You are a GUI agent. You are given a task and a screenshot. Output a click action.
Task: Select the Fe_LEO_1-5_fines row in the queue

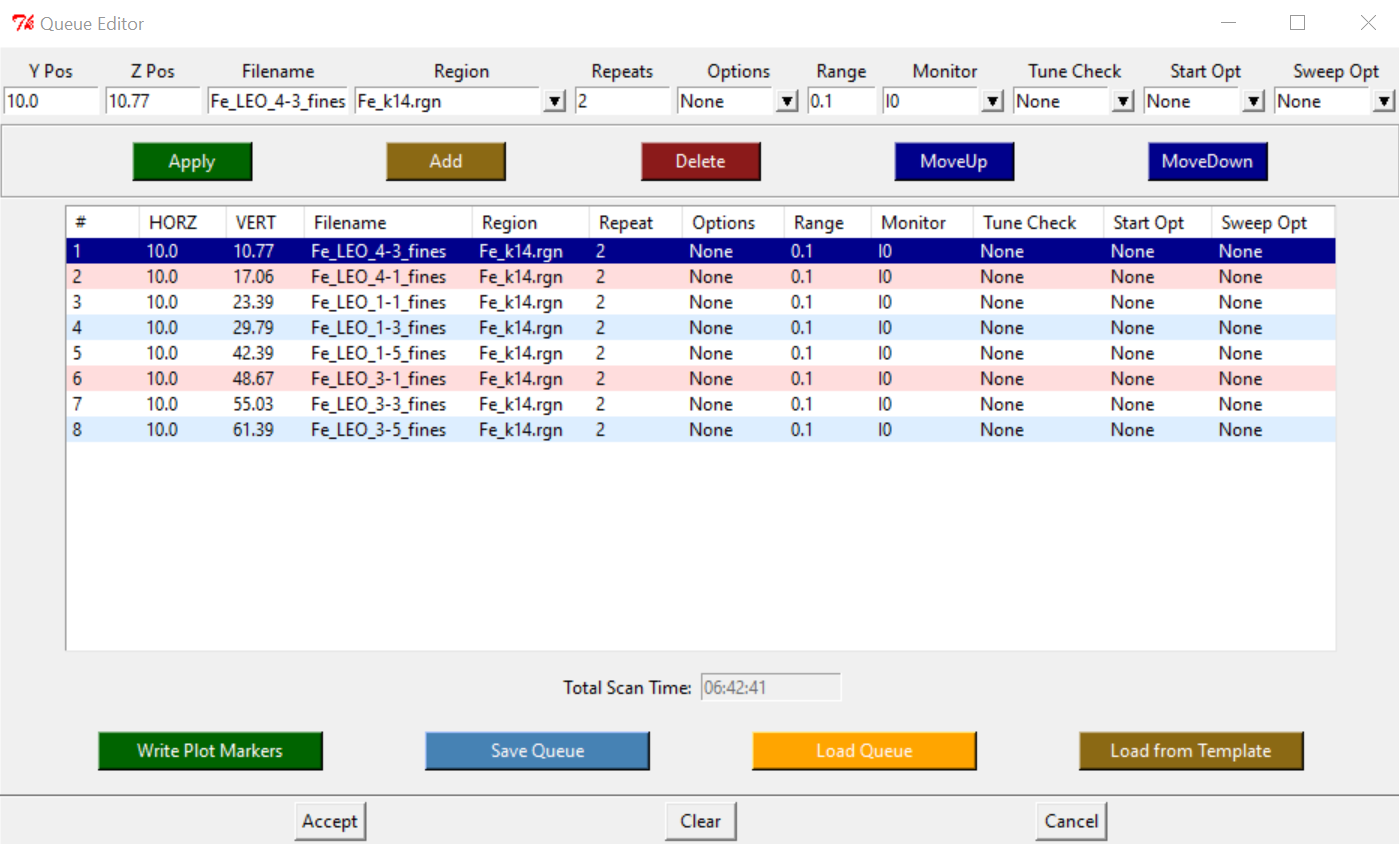400,353
